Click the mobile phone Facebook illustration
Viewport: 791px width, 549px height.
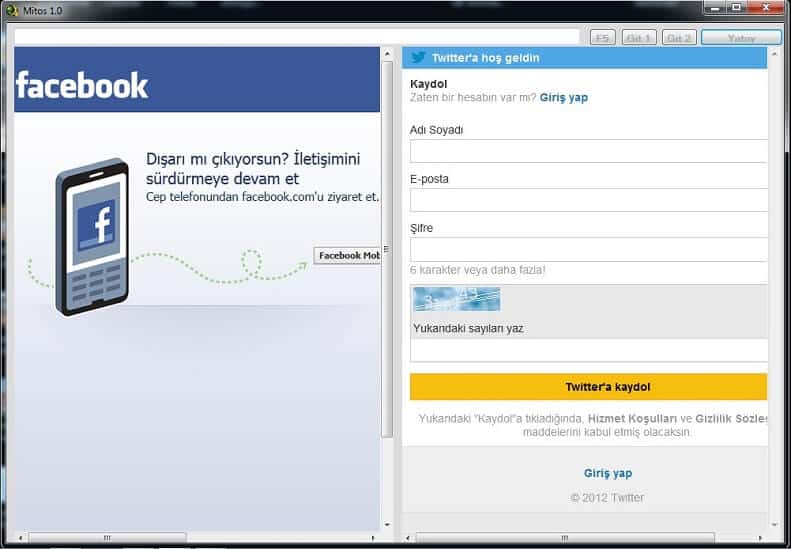(93, 236)
